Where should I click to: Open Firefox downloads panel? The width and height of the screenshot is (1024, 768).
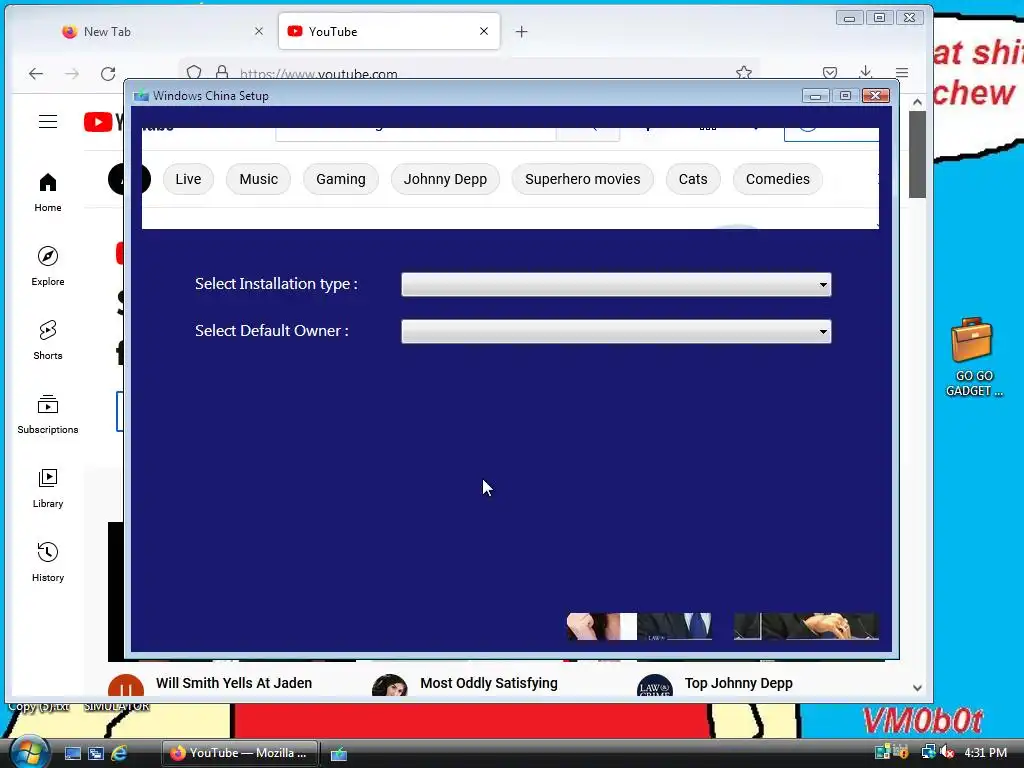866,72
